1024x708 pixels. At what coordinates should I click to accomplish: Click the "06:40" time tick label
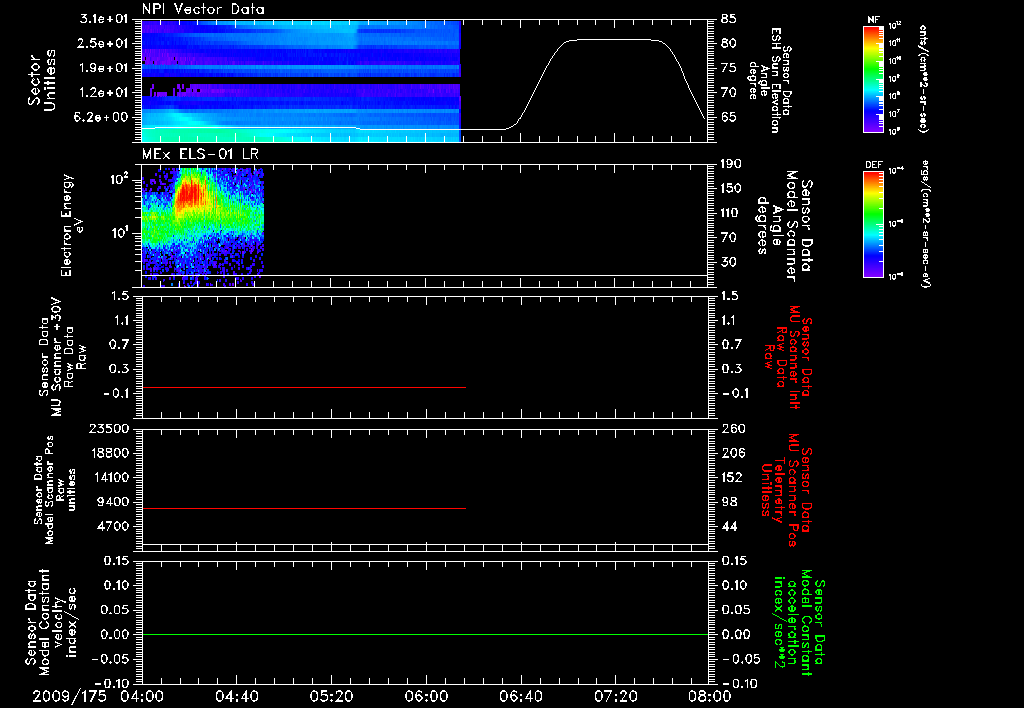[520, 696]
